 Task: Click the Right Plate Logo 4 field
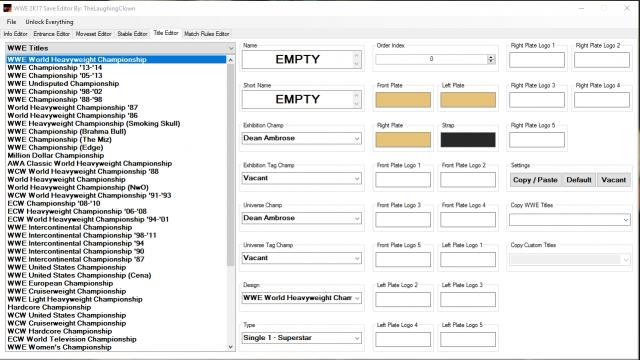[602, 100]
